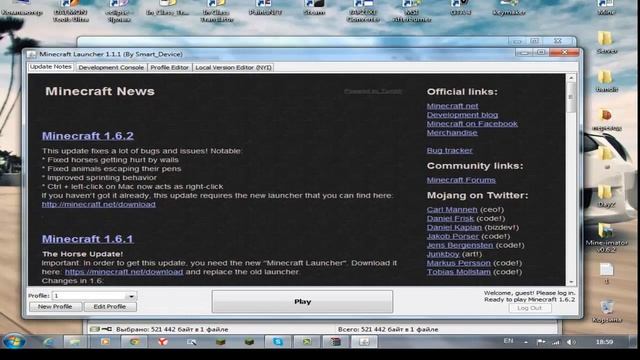
Task: Click the Minecraft Launcher title bar icon
Action: 31,54
